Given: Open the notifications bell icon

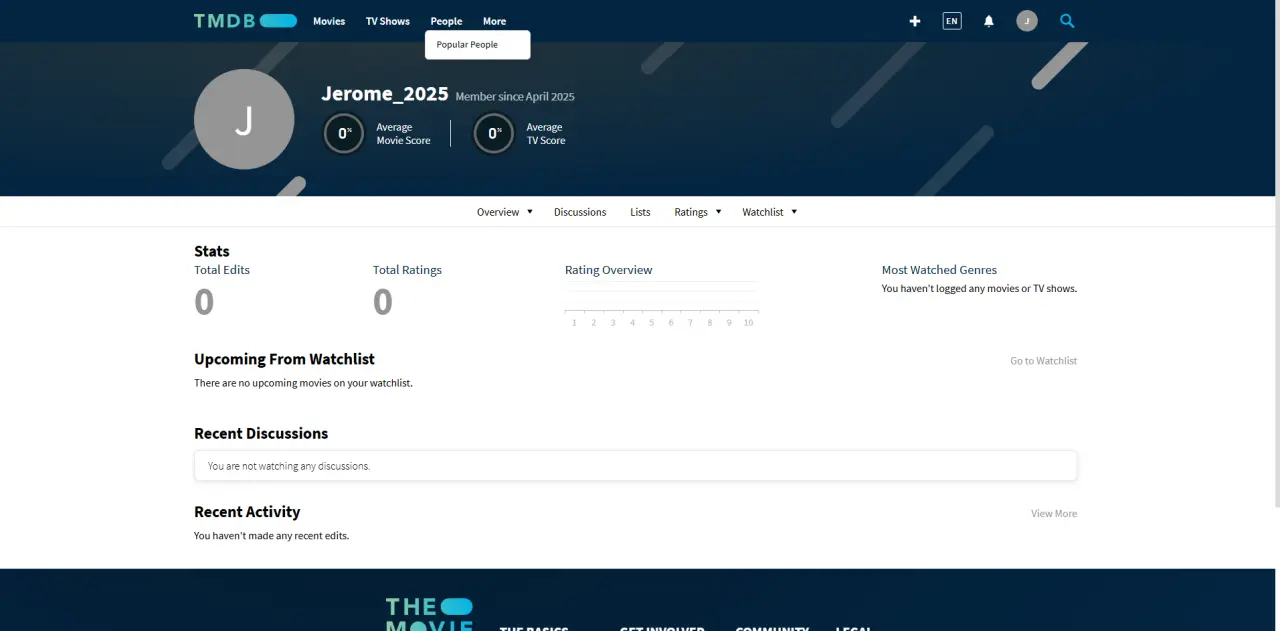Looking at the screenshot, I should [989, 21].
